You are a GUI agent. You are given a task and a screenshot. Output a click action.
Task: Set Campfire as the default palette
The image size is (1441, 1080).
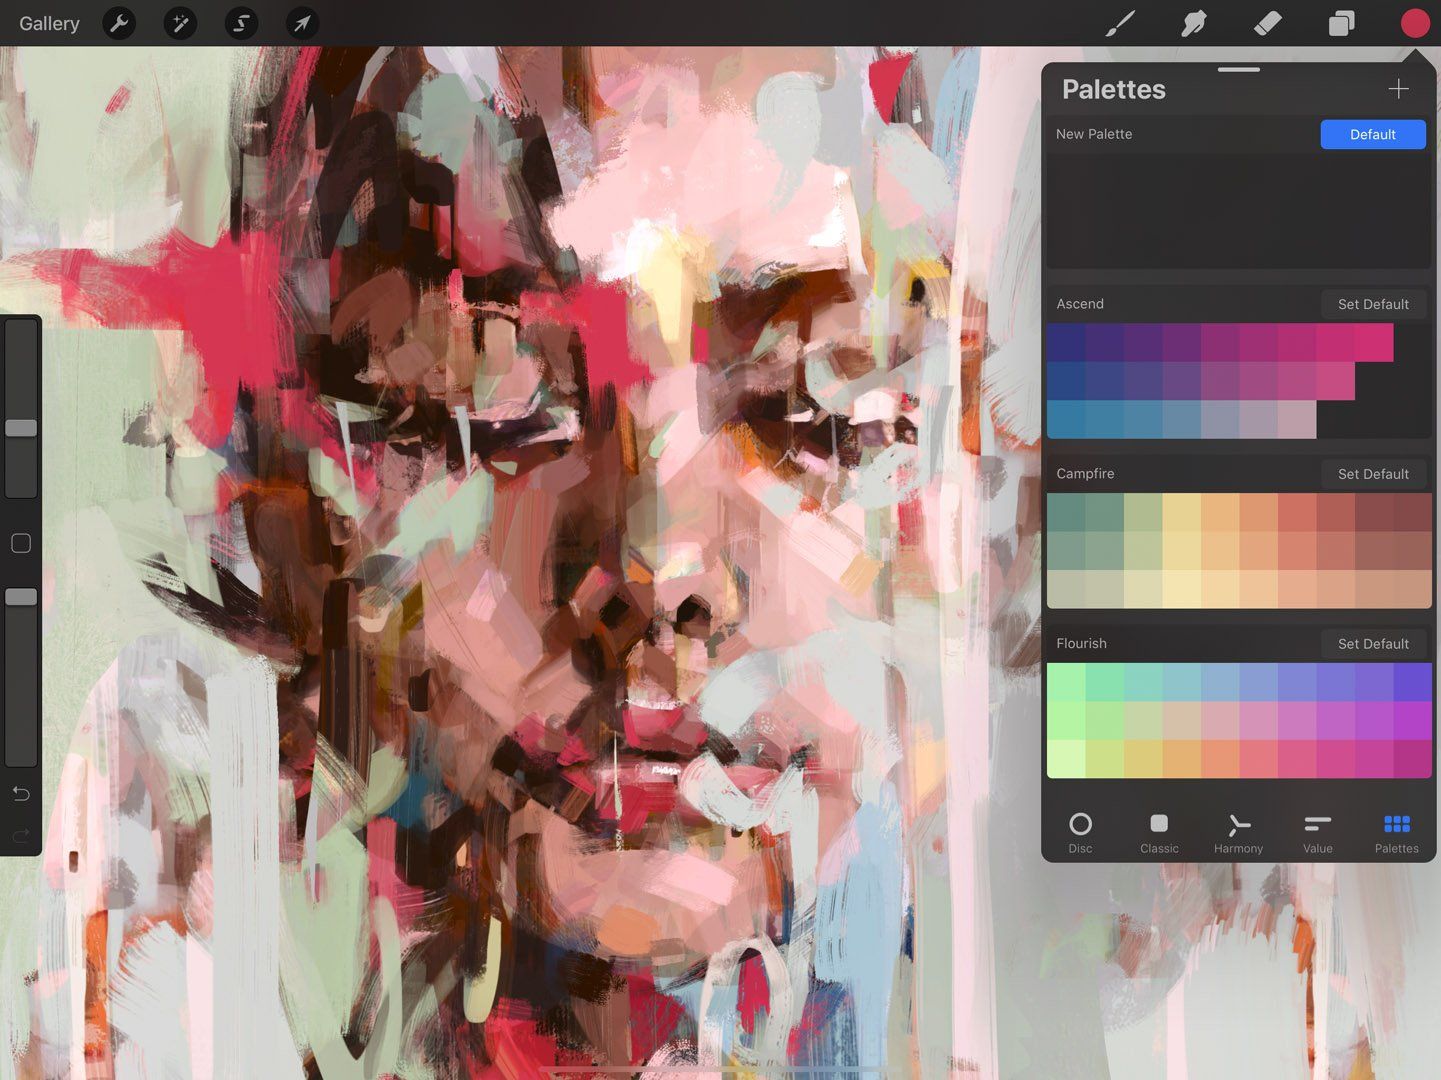coord(1373,473)
